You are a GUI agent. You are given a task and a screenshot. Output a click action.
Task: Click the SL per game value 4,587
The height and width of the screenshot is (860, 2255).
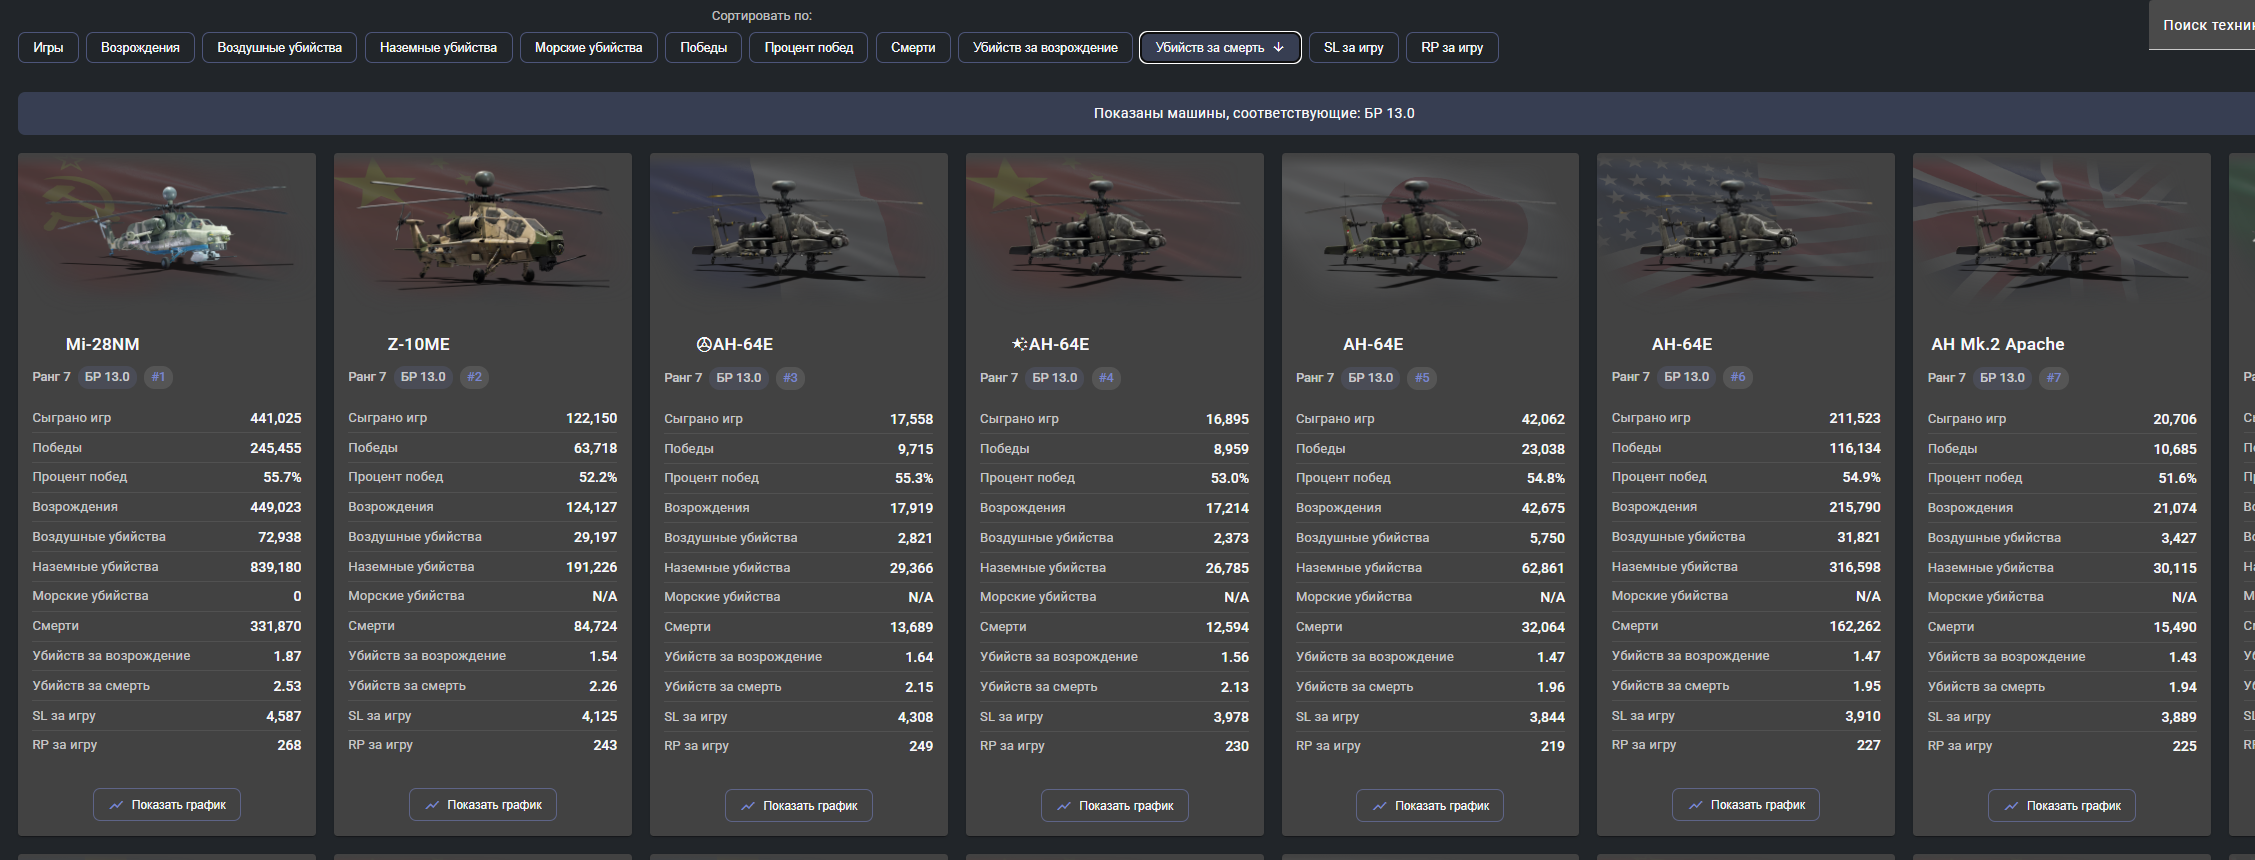coord(283,716)
